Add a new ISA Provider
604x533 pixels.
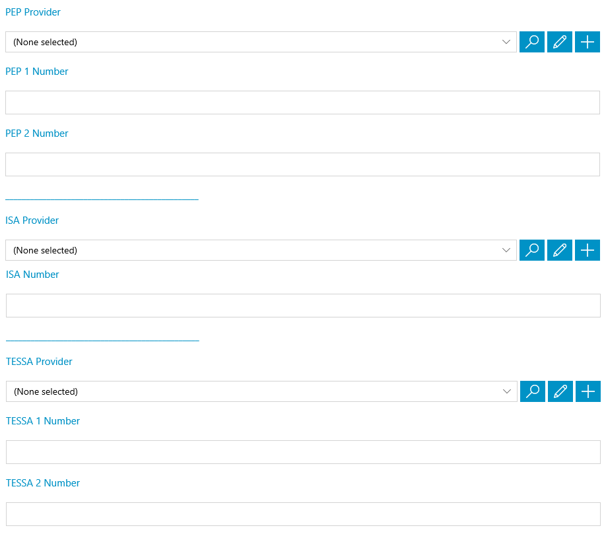click(587, 250)
